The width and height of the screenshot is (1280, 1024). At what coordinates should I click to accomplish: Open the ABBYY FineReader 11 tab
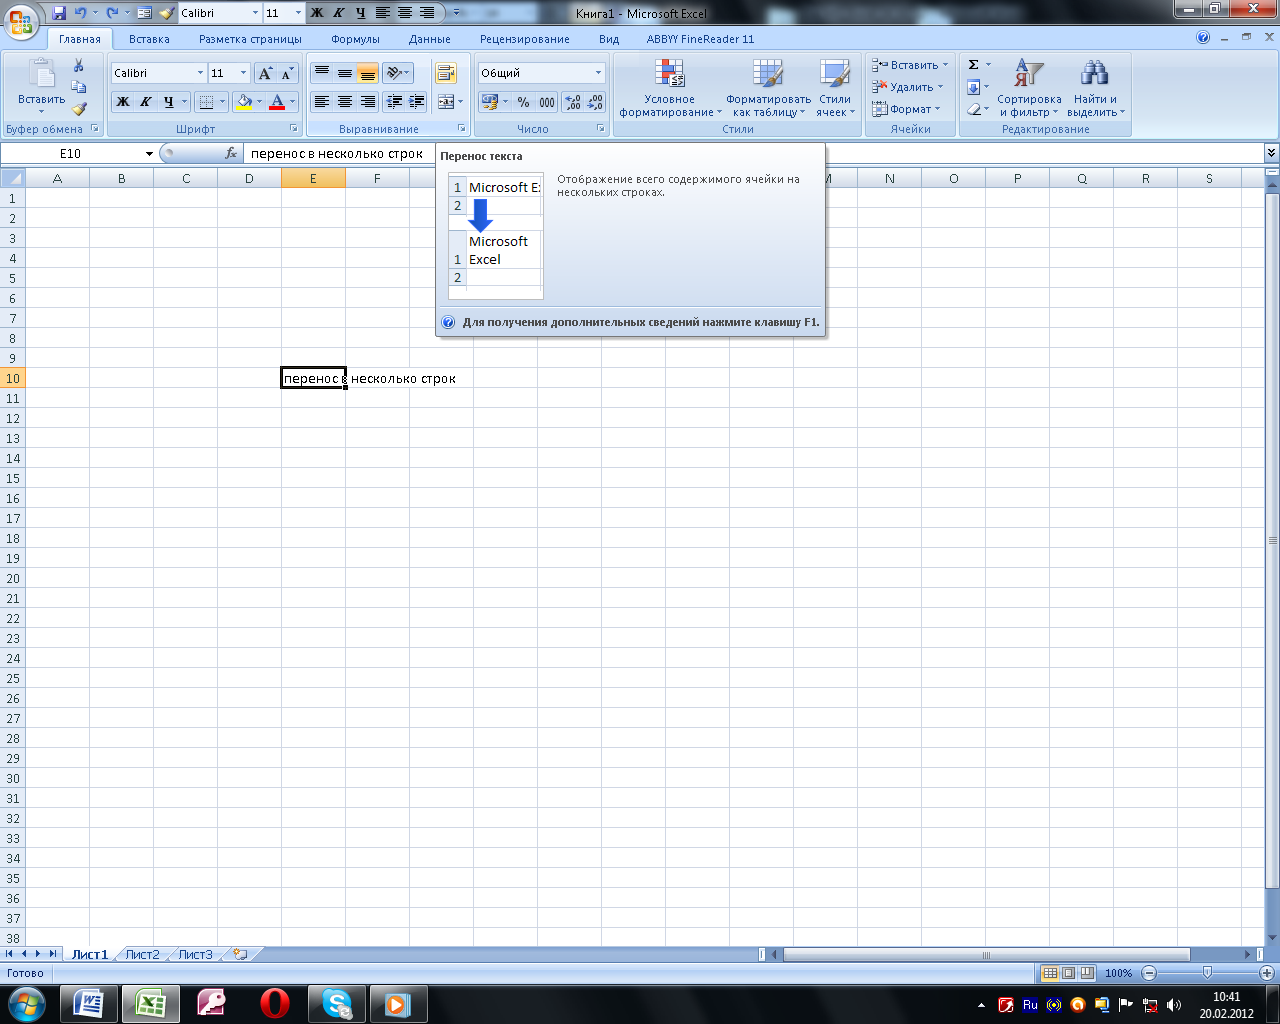(700, 39)
